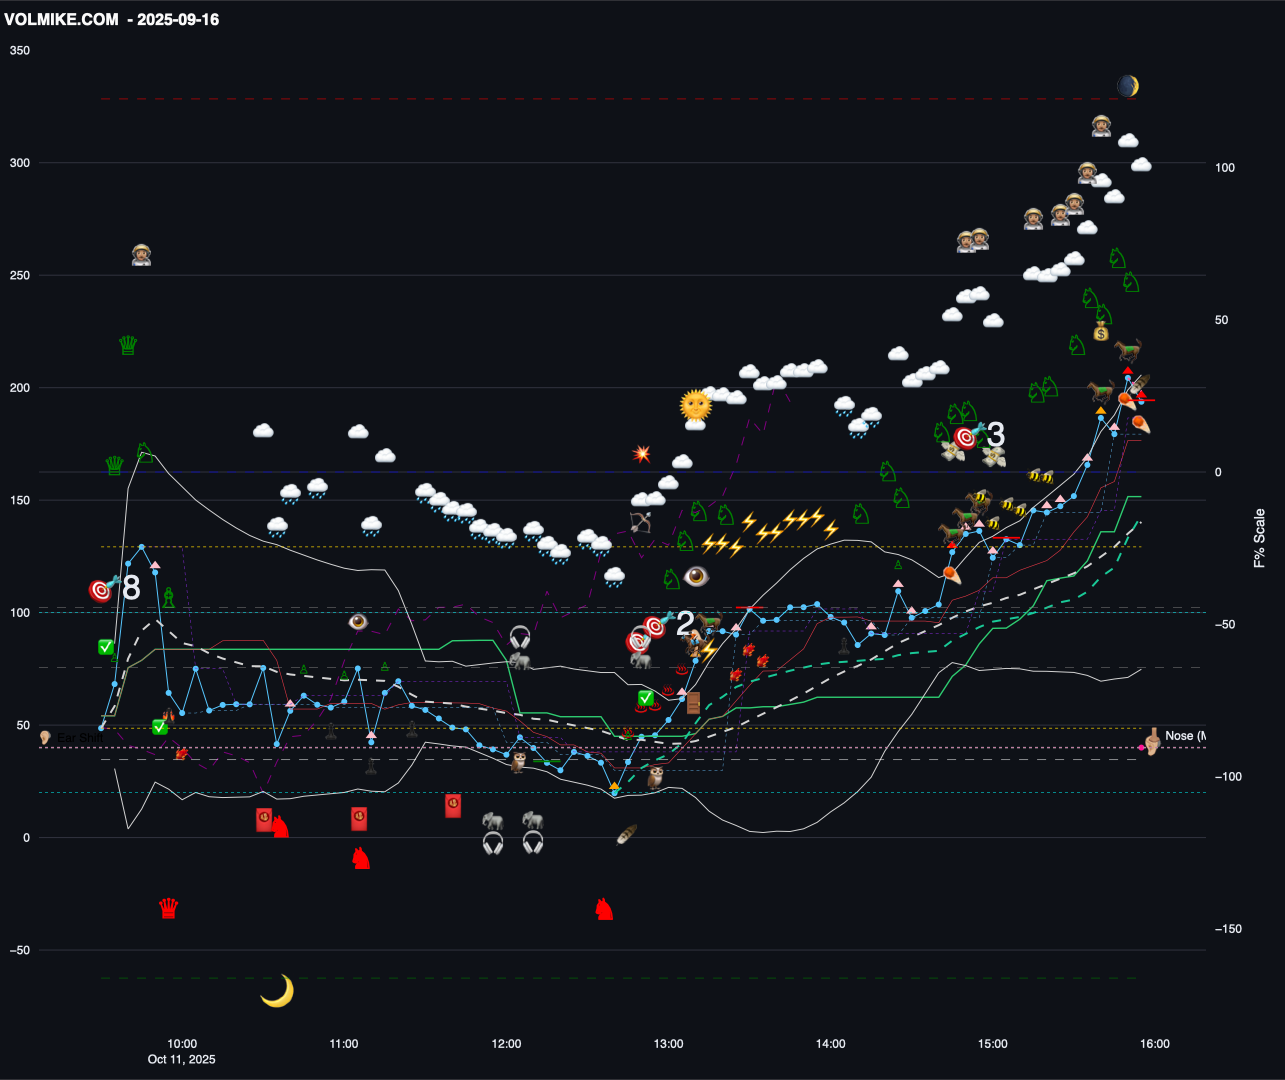The height and width of the screenshot is (1080, 1285).
Task: Click the −100 tick on F% axis
Action: [x=1229, y=777]
